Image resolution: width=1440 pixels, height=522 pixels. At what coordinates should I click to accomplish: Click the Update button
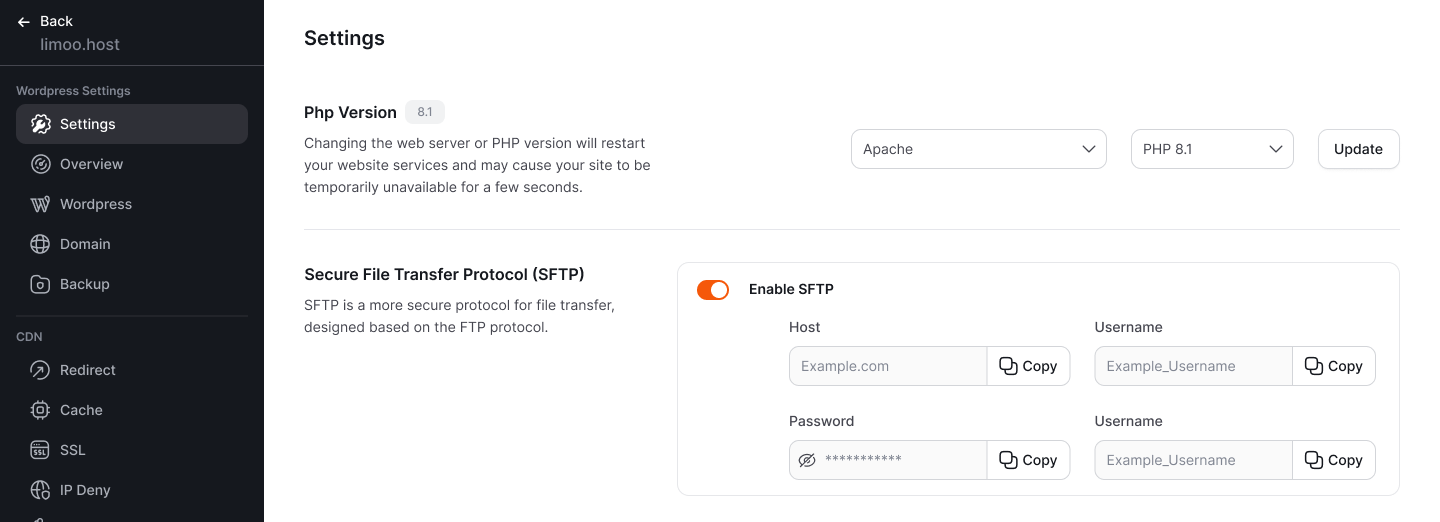(x=1358, y=149)
